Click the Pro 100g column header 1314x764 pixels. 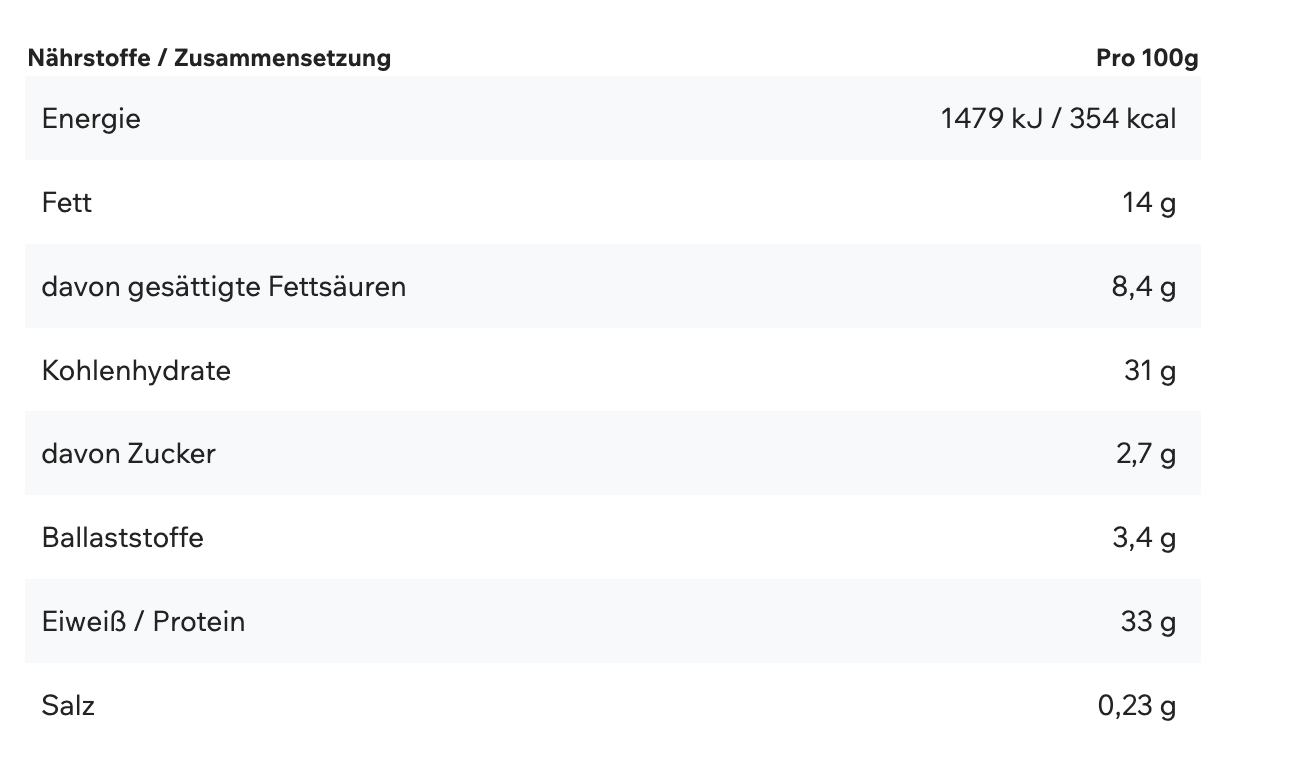(x=1146, y=58)
